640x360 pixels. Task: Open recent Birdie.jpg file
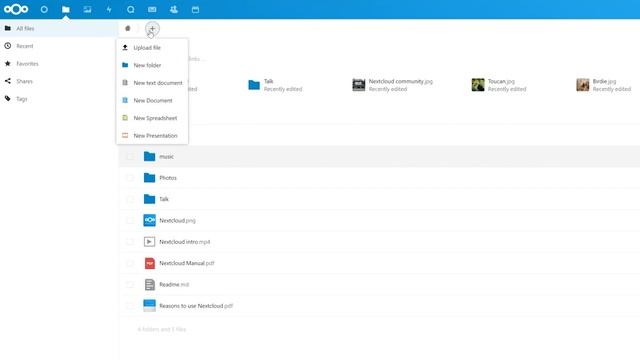[x=604, y=85]
